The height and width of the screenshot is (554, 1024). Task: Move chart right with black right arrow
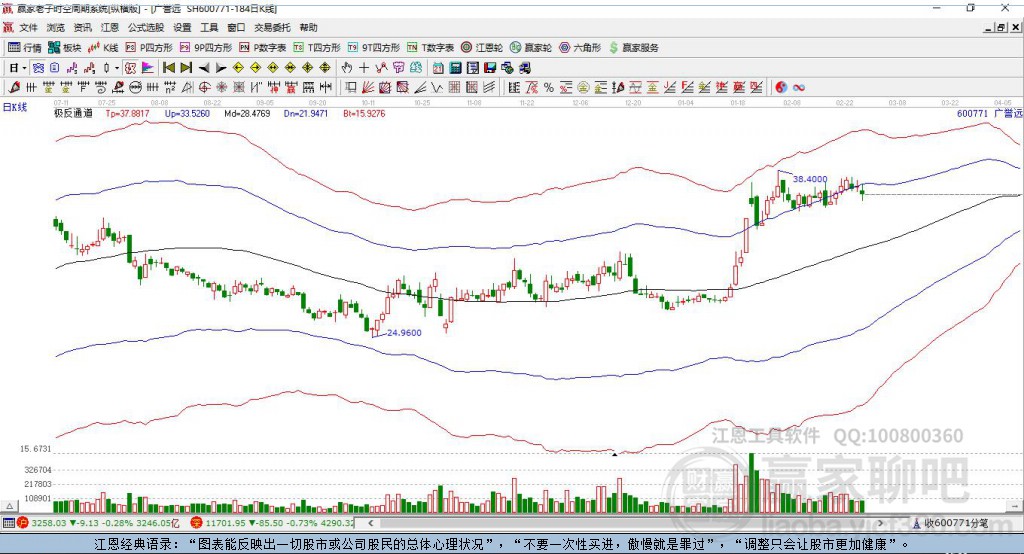click(x=221, y=68)
